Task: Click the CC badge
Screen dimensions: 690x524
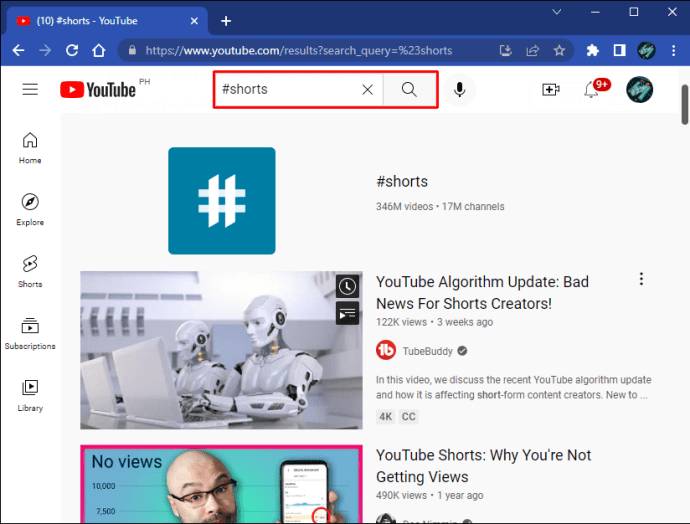Action: 408,417
